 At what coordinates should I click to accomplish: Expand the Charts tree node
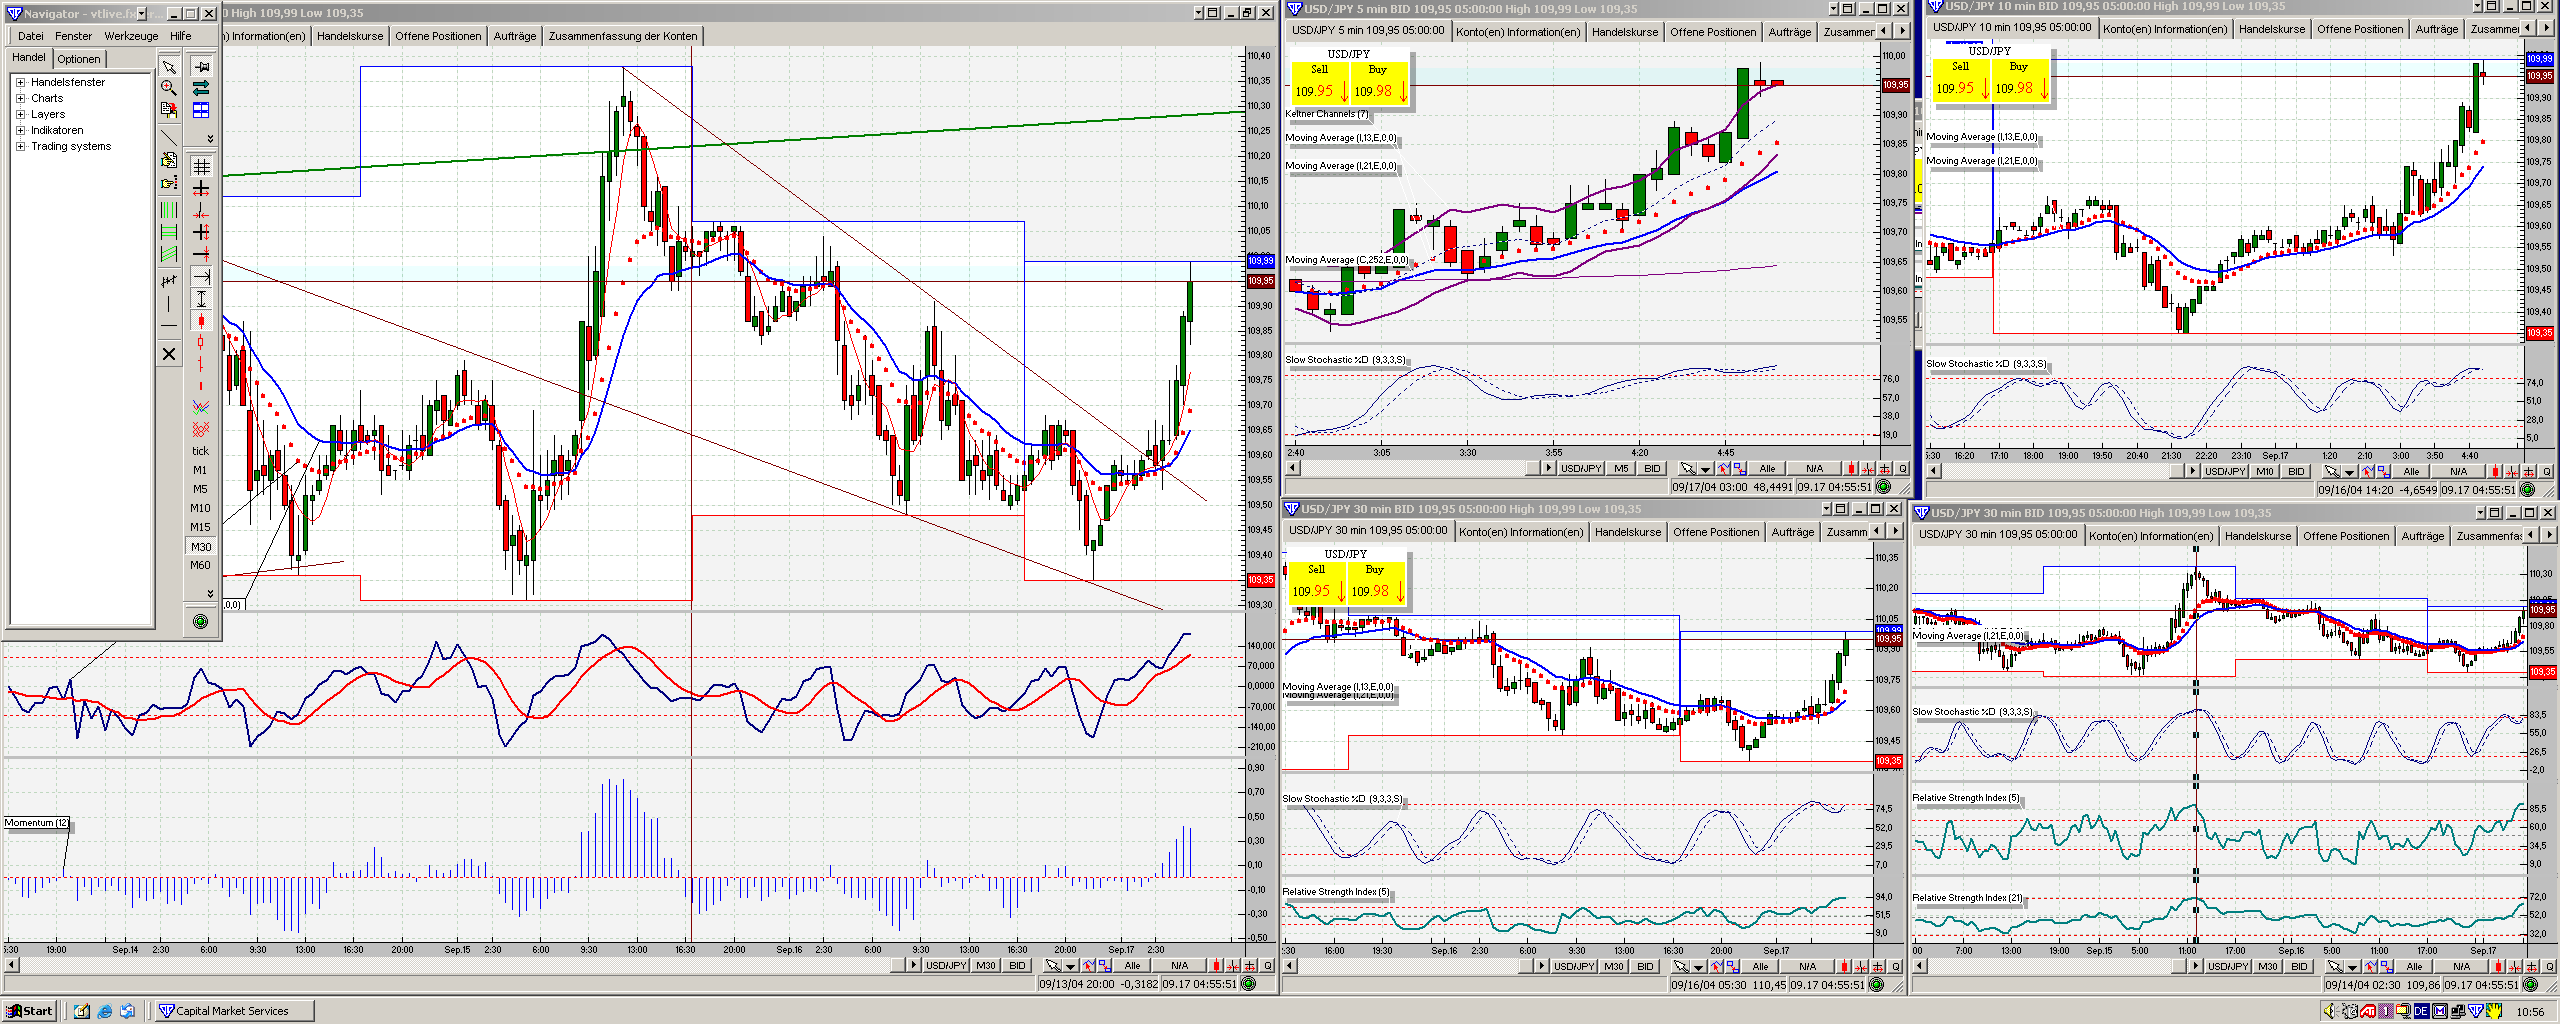click(20, 98)
